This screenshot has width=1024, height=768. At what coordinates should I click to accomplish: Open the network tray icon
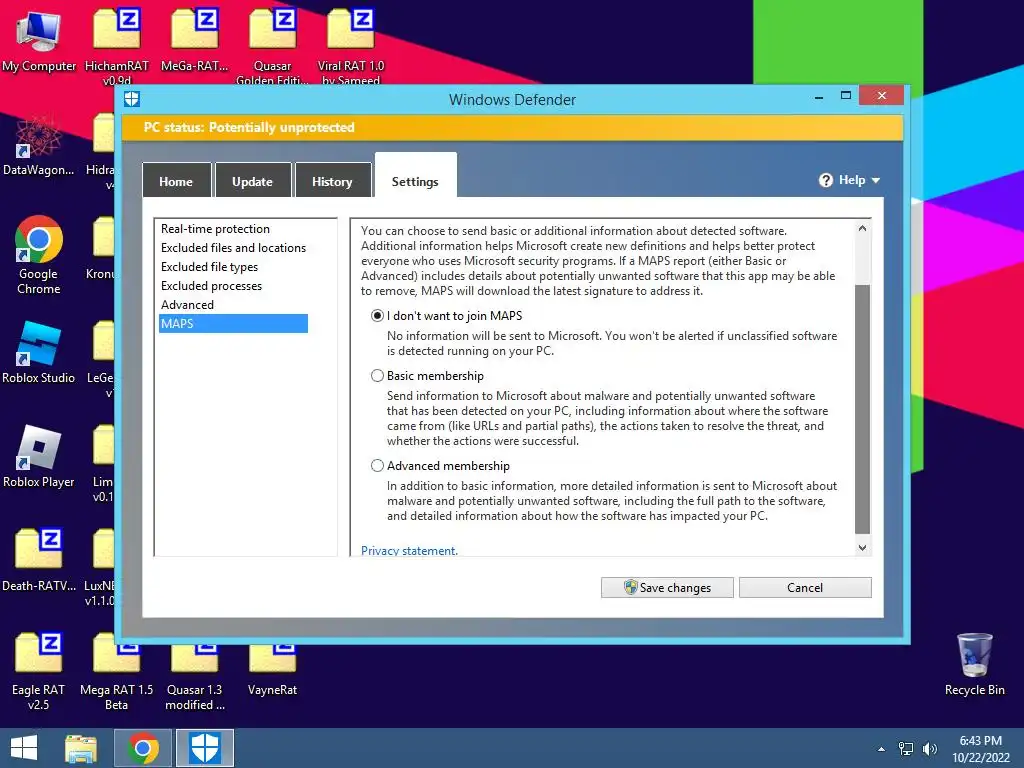tap(906, 749)
